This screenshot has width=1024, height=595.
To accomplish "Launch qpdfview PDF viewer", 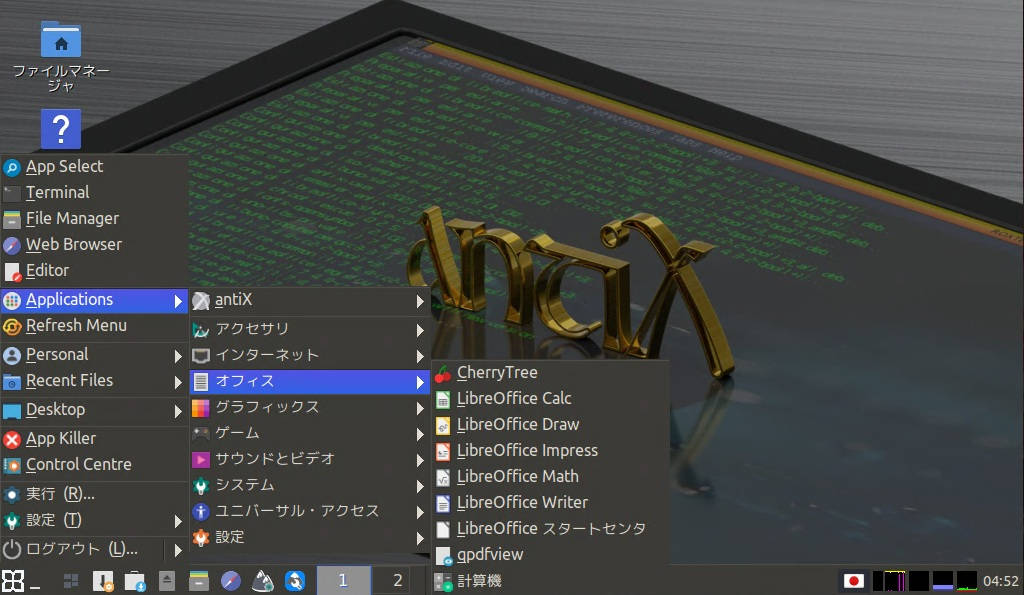I will tap(489, 554).
